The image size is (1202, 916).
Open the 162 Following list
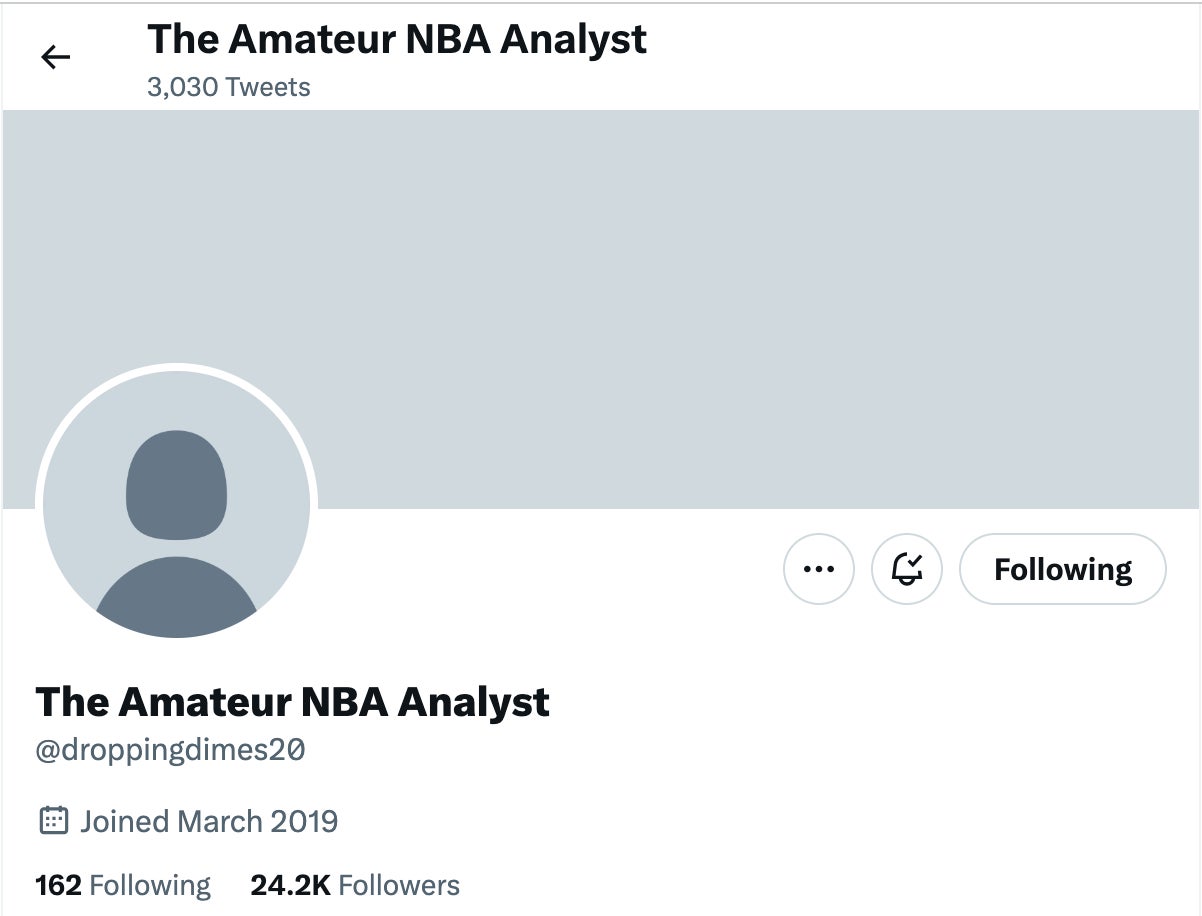pyautogui.click(x=123, y=885)
